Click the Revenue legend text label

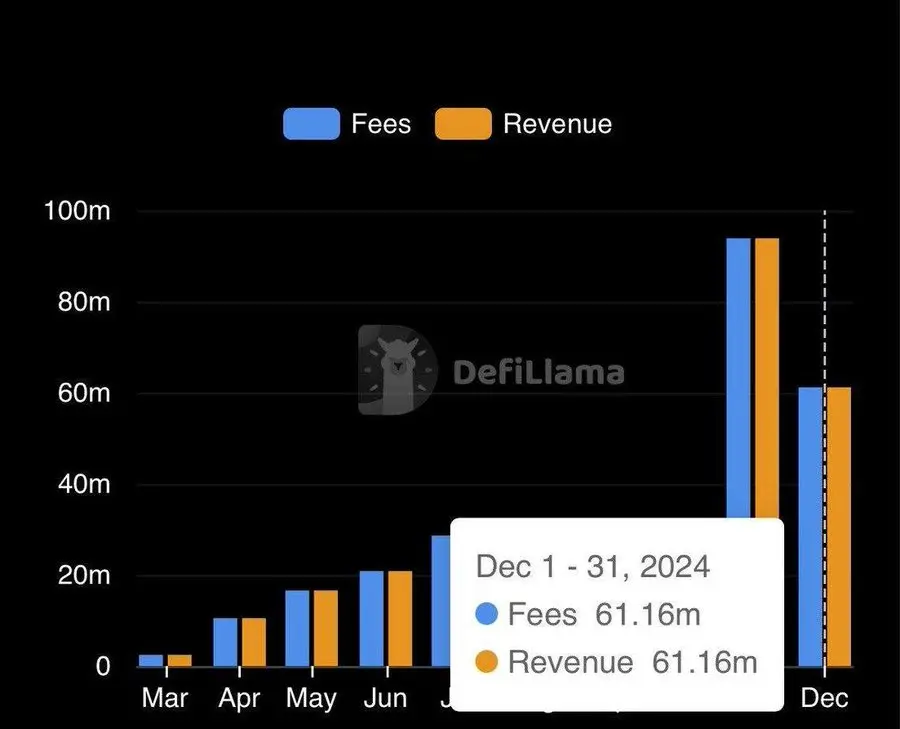click(x=557, y=124)
